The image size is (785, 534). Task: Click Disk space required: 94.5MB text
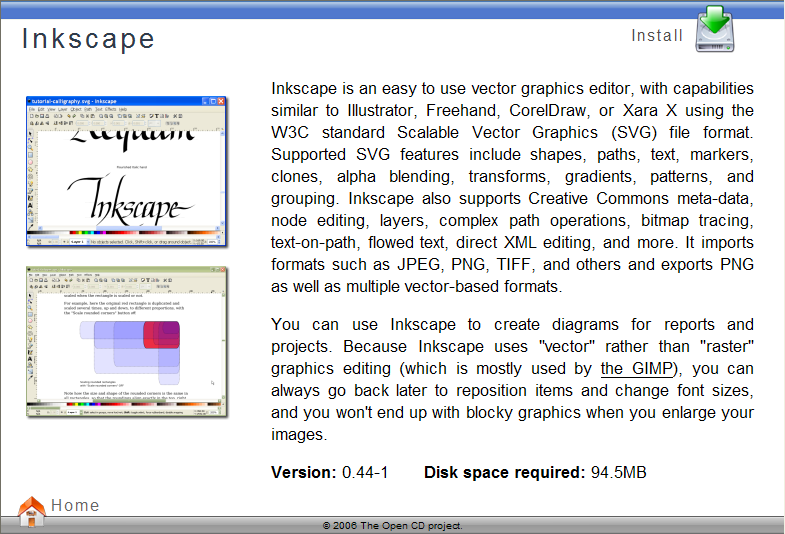click(535, 472)
